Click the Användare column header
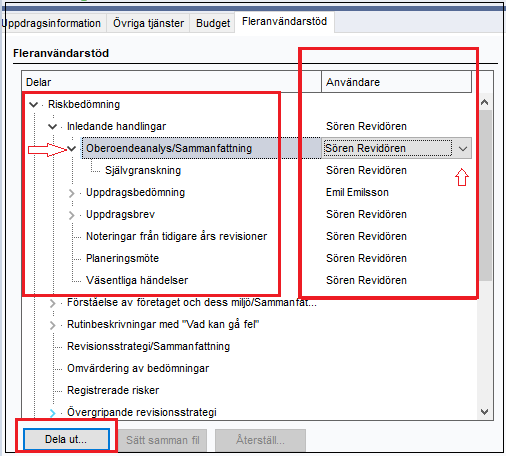This screenshot has width=506, height=456. pos(396,82)
